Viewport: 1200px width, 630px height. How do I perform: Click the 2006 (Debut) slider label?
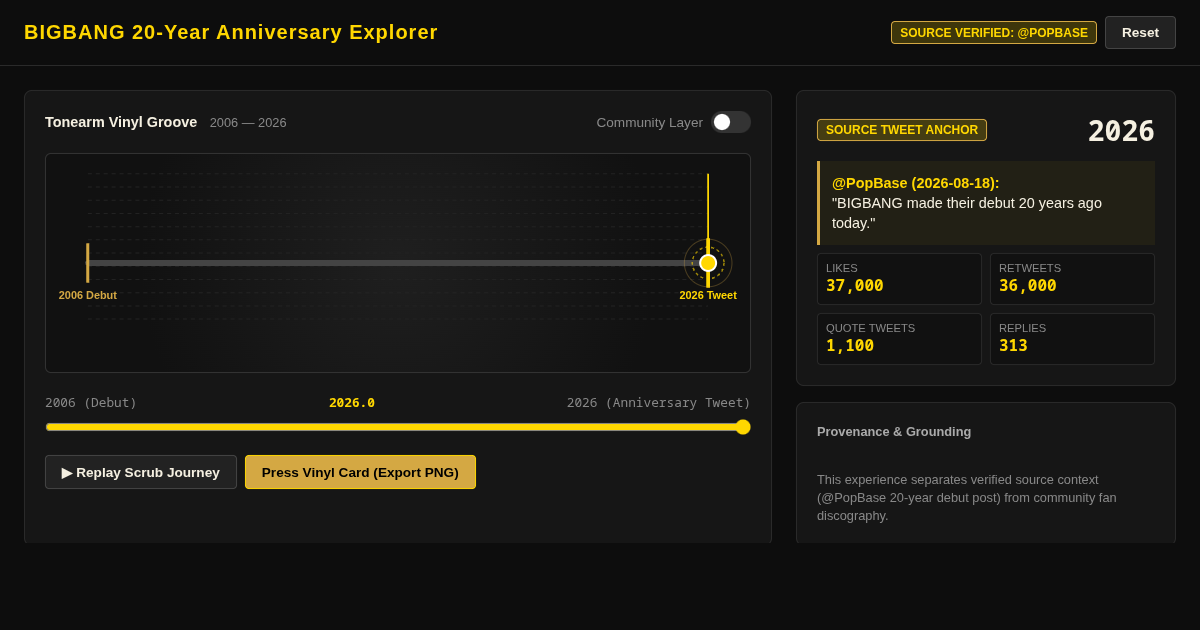point(91,403)
